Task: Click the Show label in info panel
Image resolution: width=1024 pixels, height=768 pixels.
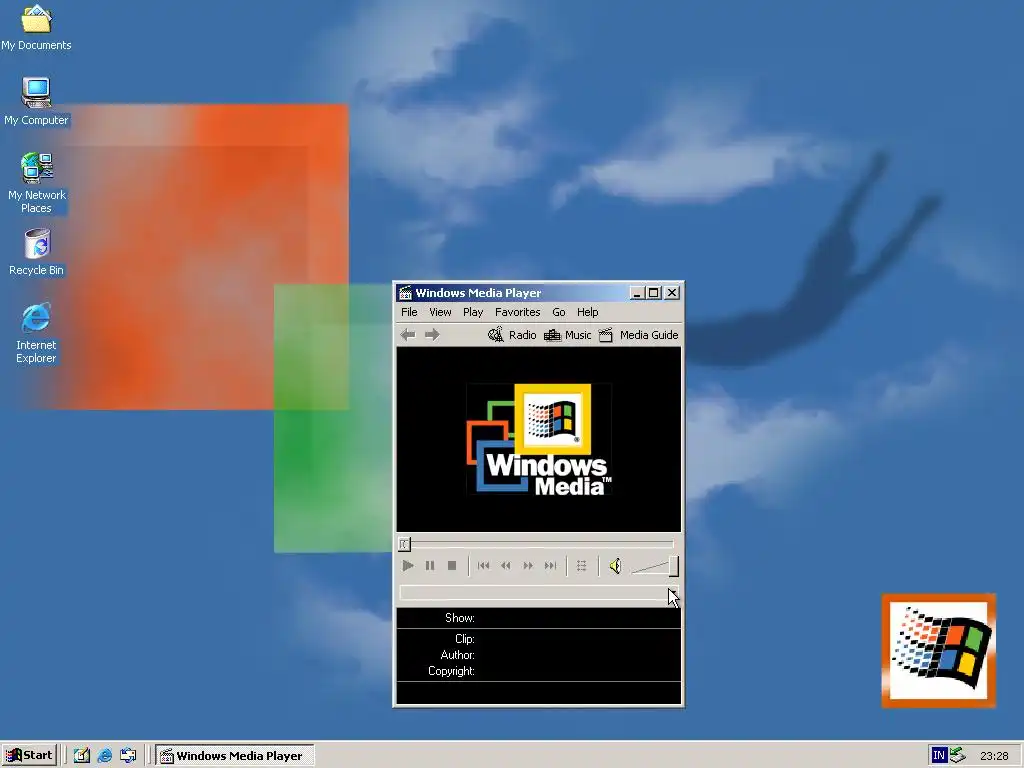Action: click(x=460, y=618)
